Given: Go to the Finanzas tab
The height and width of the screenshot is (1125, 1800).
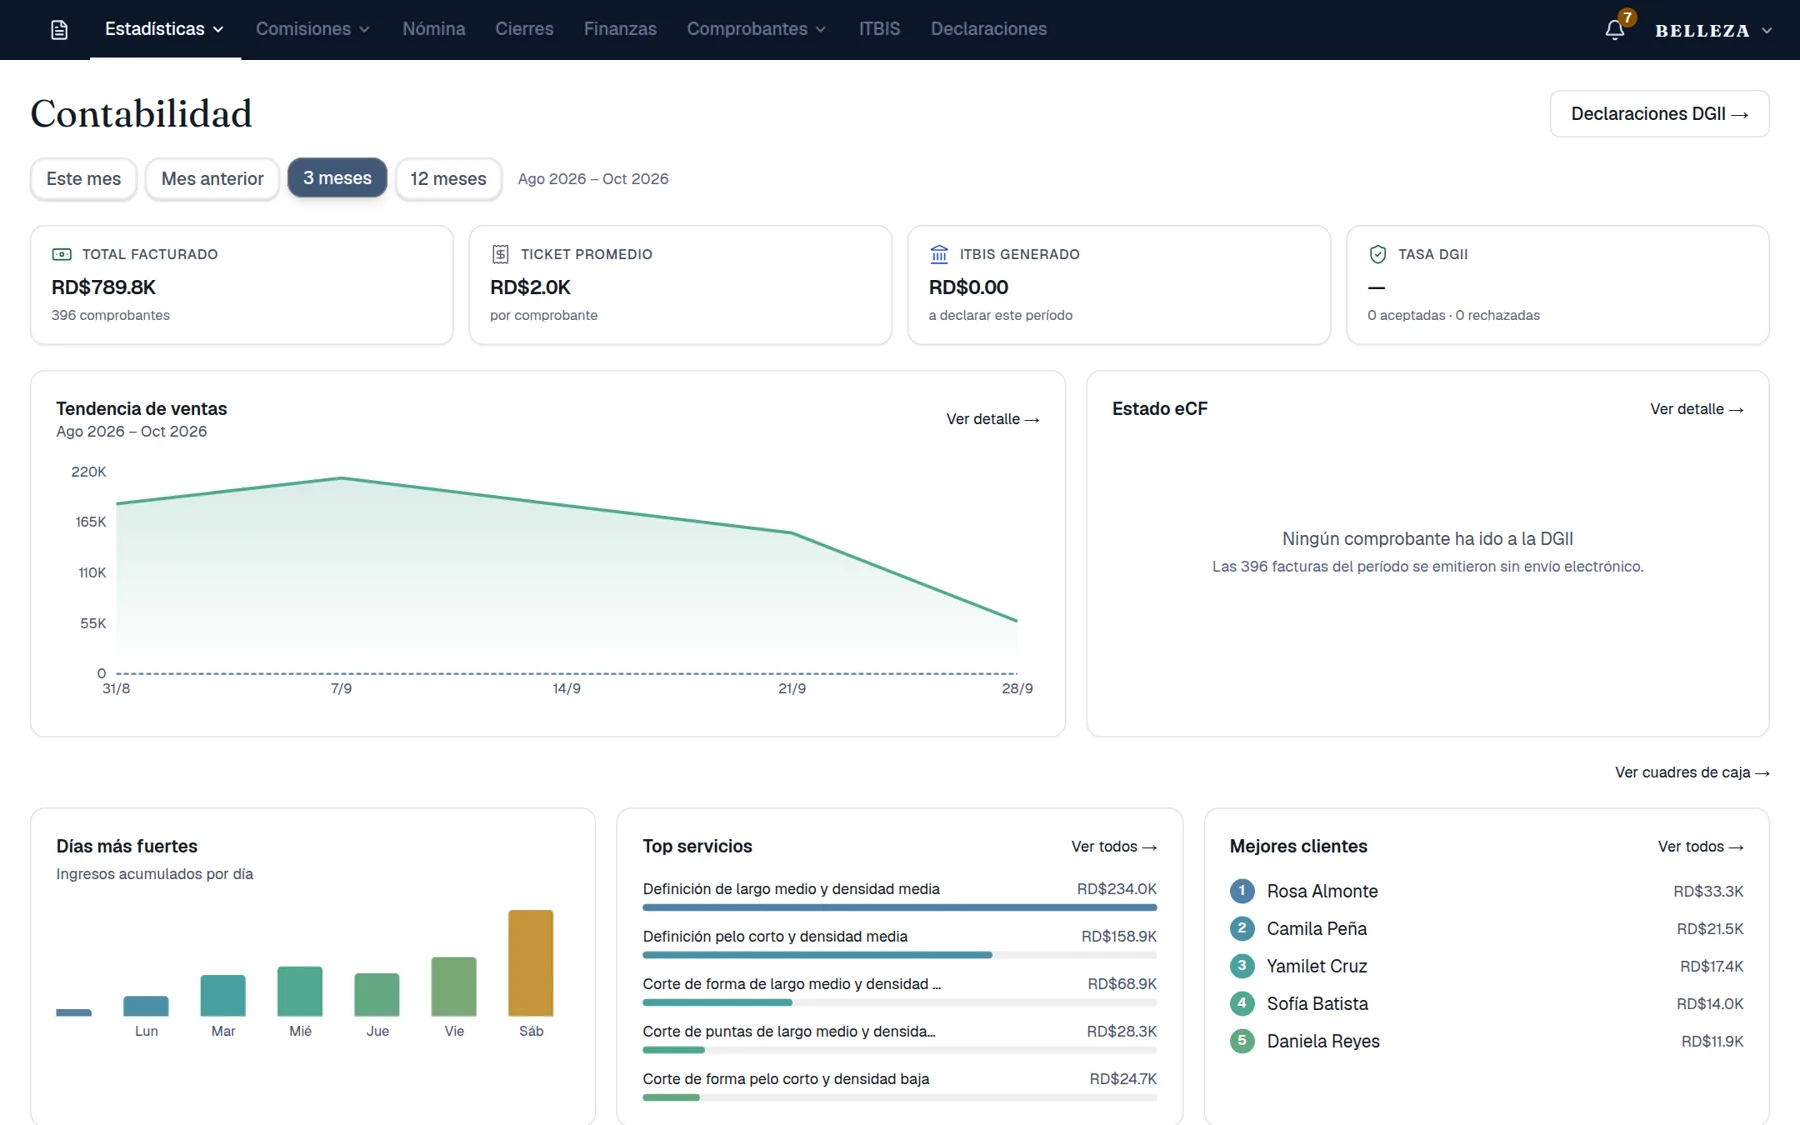Looking at the screenshot, I should 620,29.
